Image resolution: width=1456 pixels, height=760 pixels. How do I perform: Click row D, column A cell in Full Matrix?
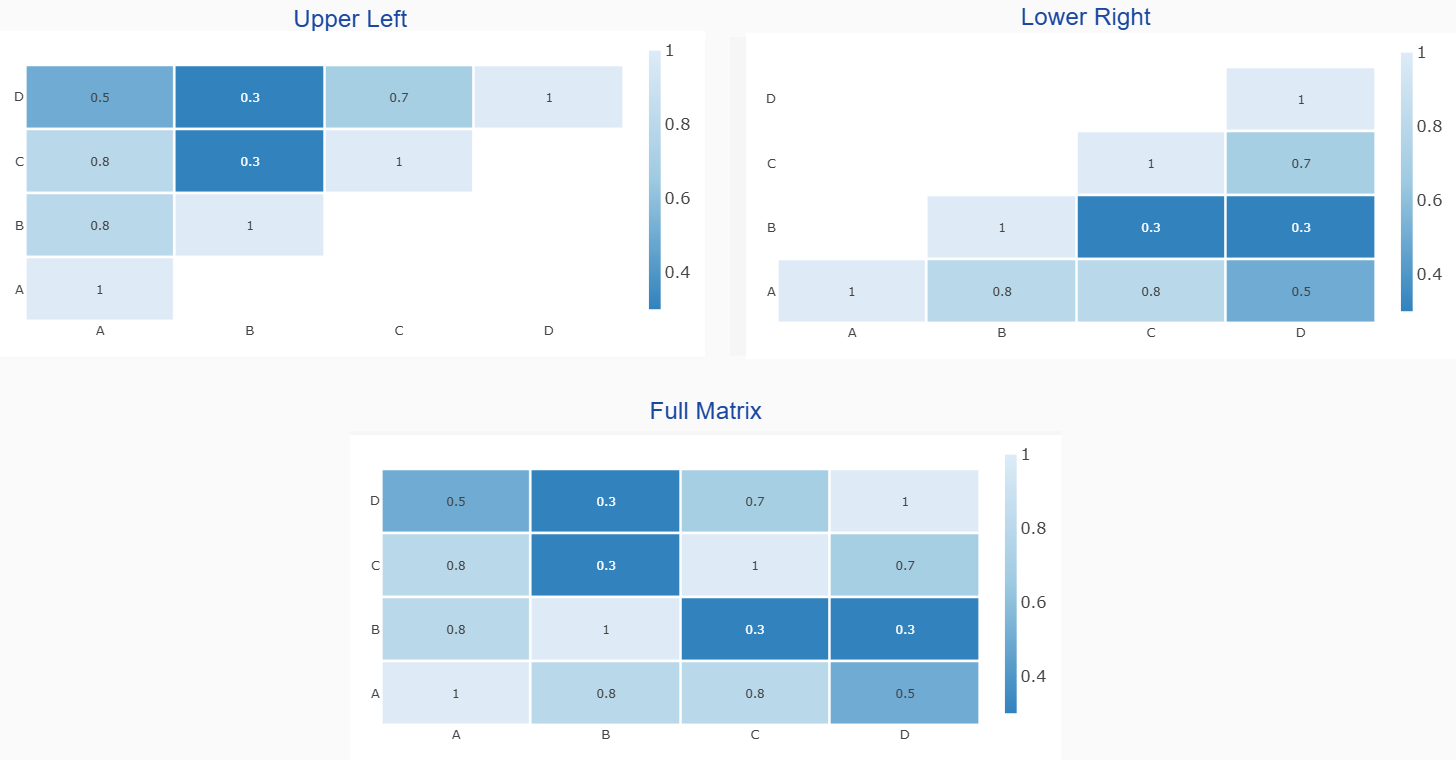[456, 501]
